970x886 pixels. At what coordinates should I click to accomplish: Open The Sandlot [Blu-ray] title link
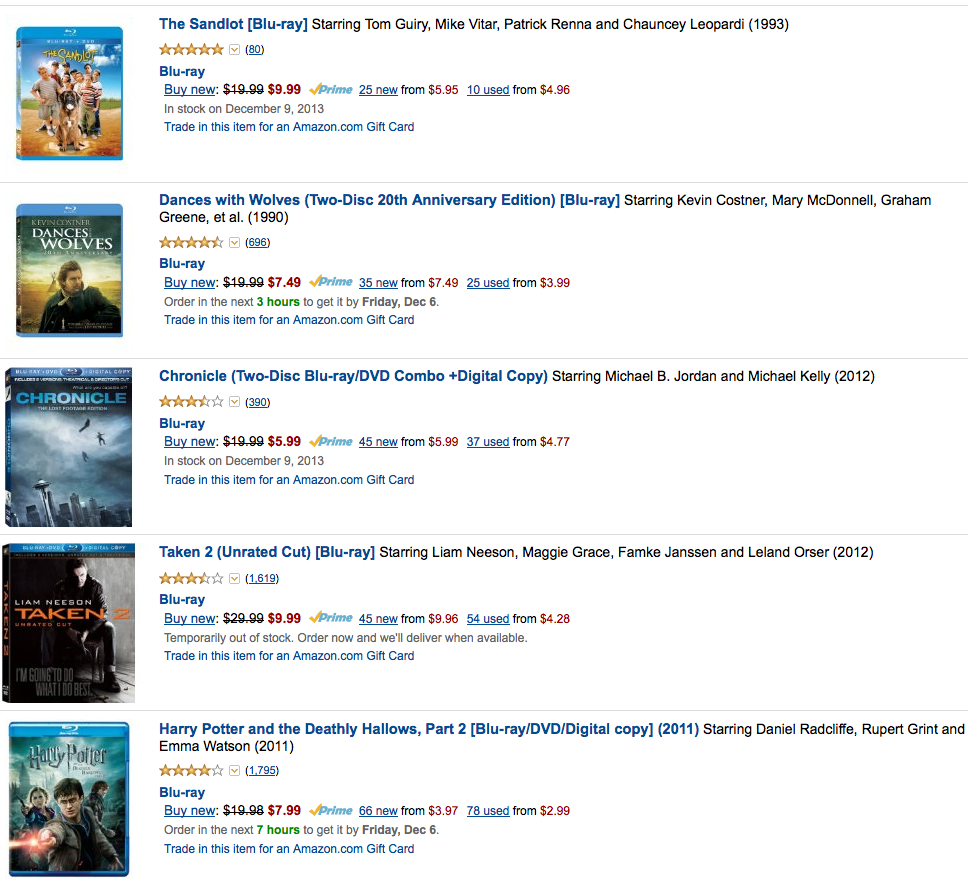(x=233, y=24)
